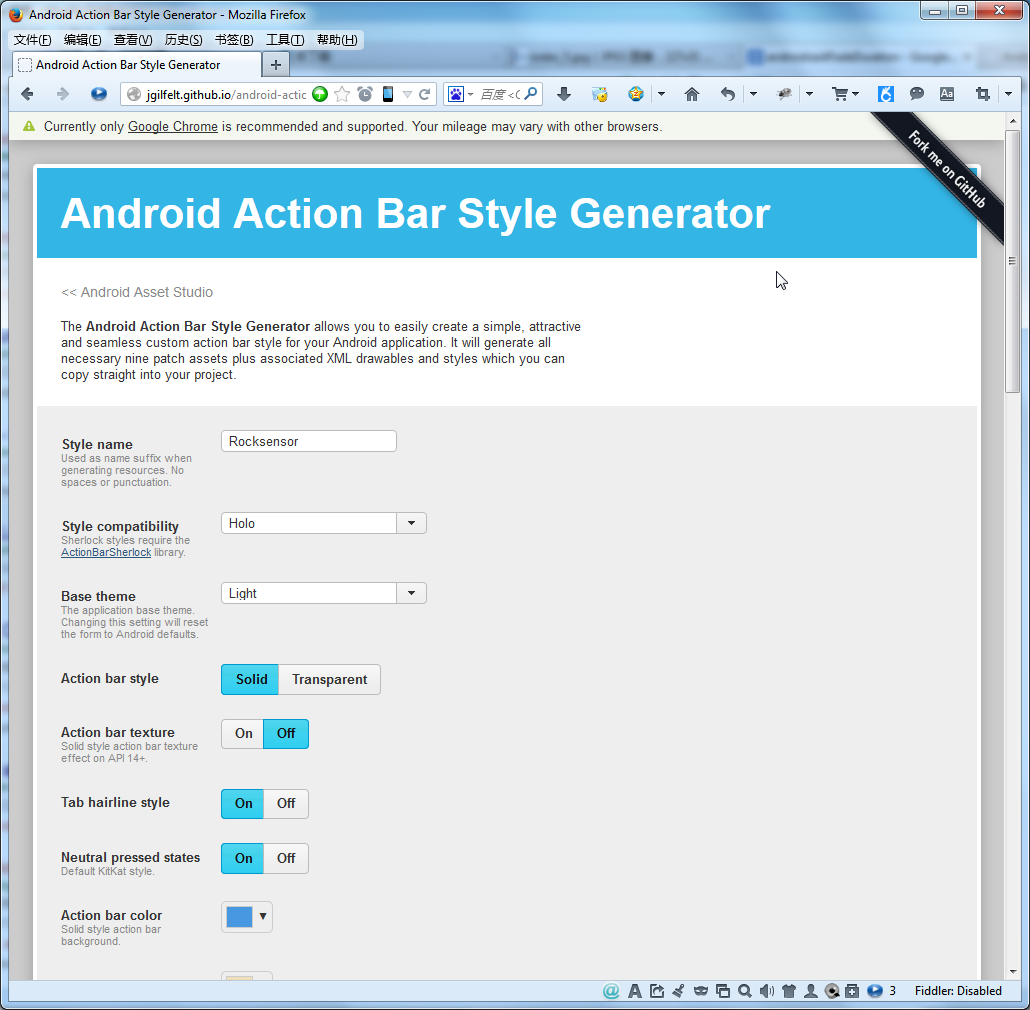
Task: Follow the Google Chrome link
Action: [x=173, y=127]
